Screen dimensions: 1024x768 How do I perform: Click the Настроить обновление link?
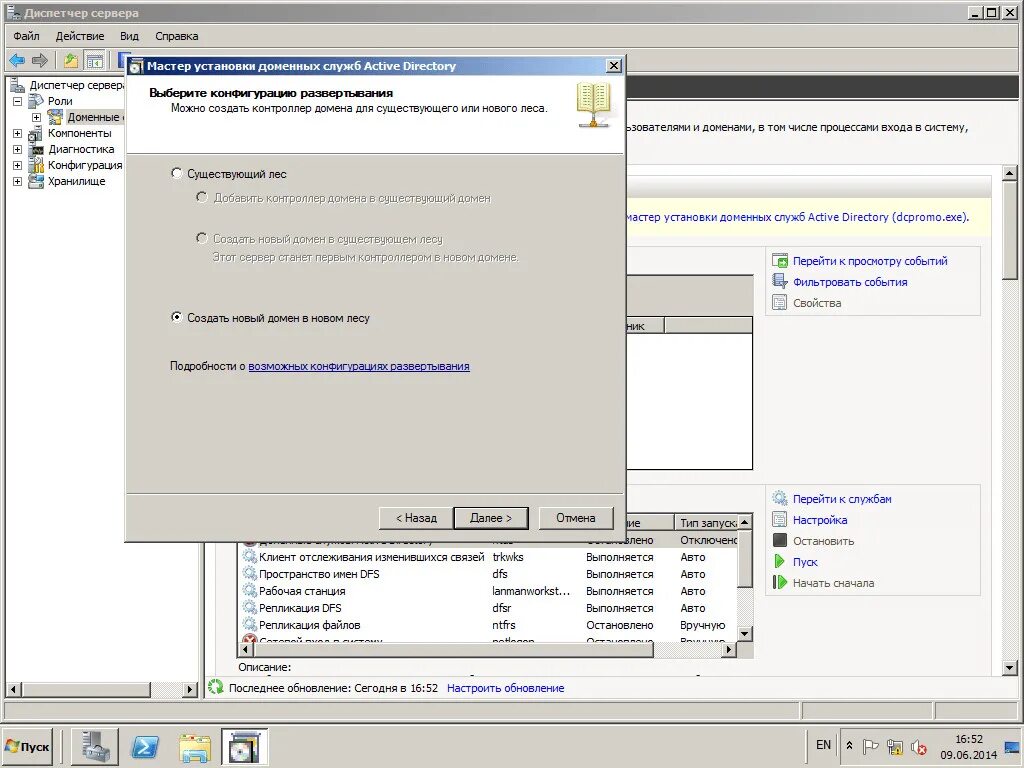[x=505, y=688]
